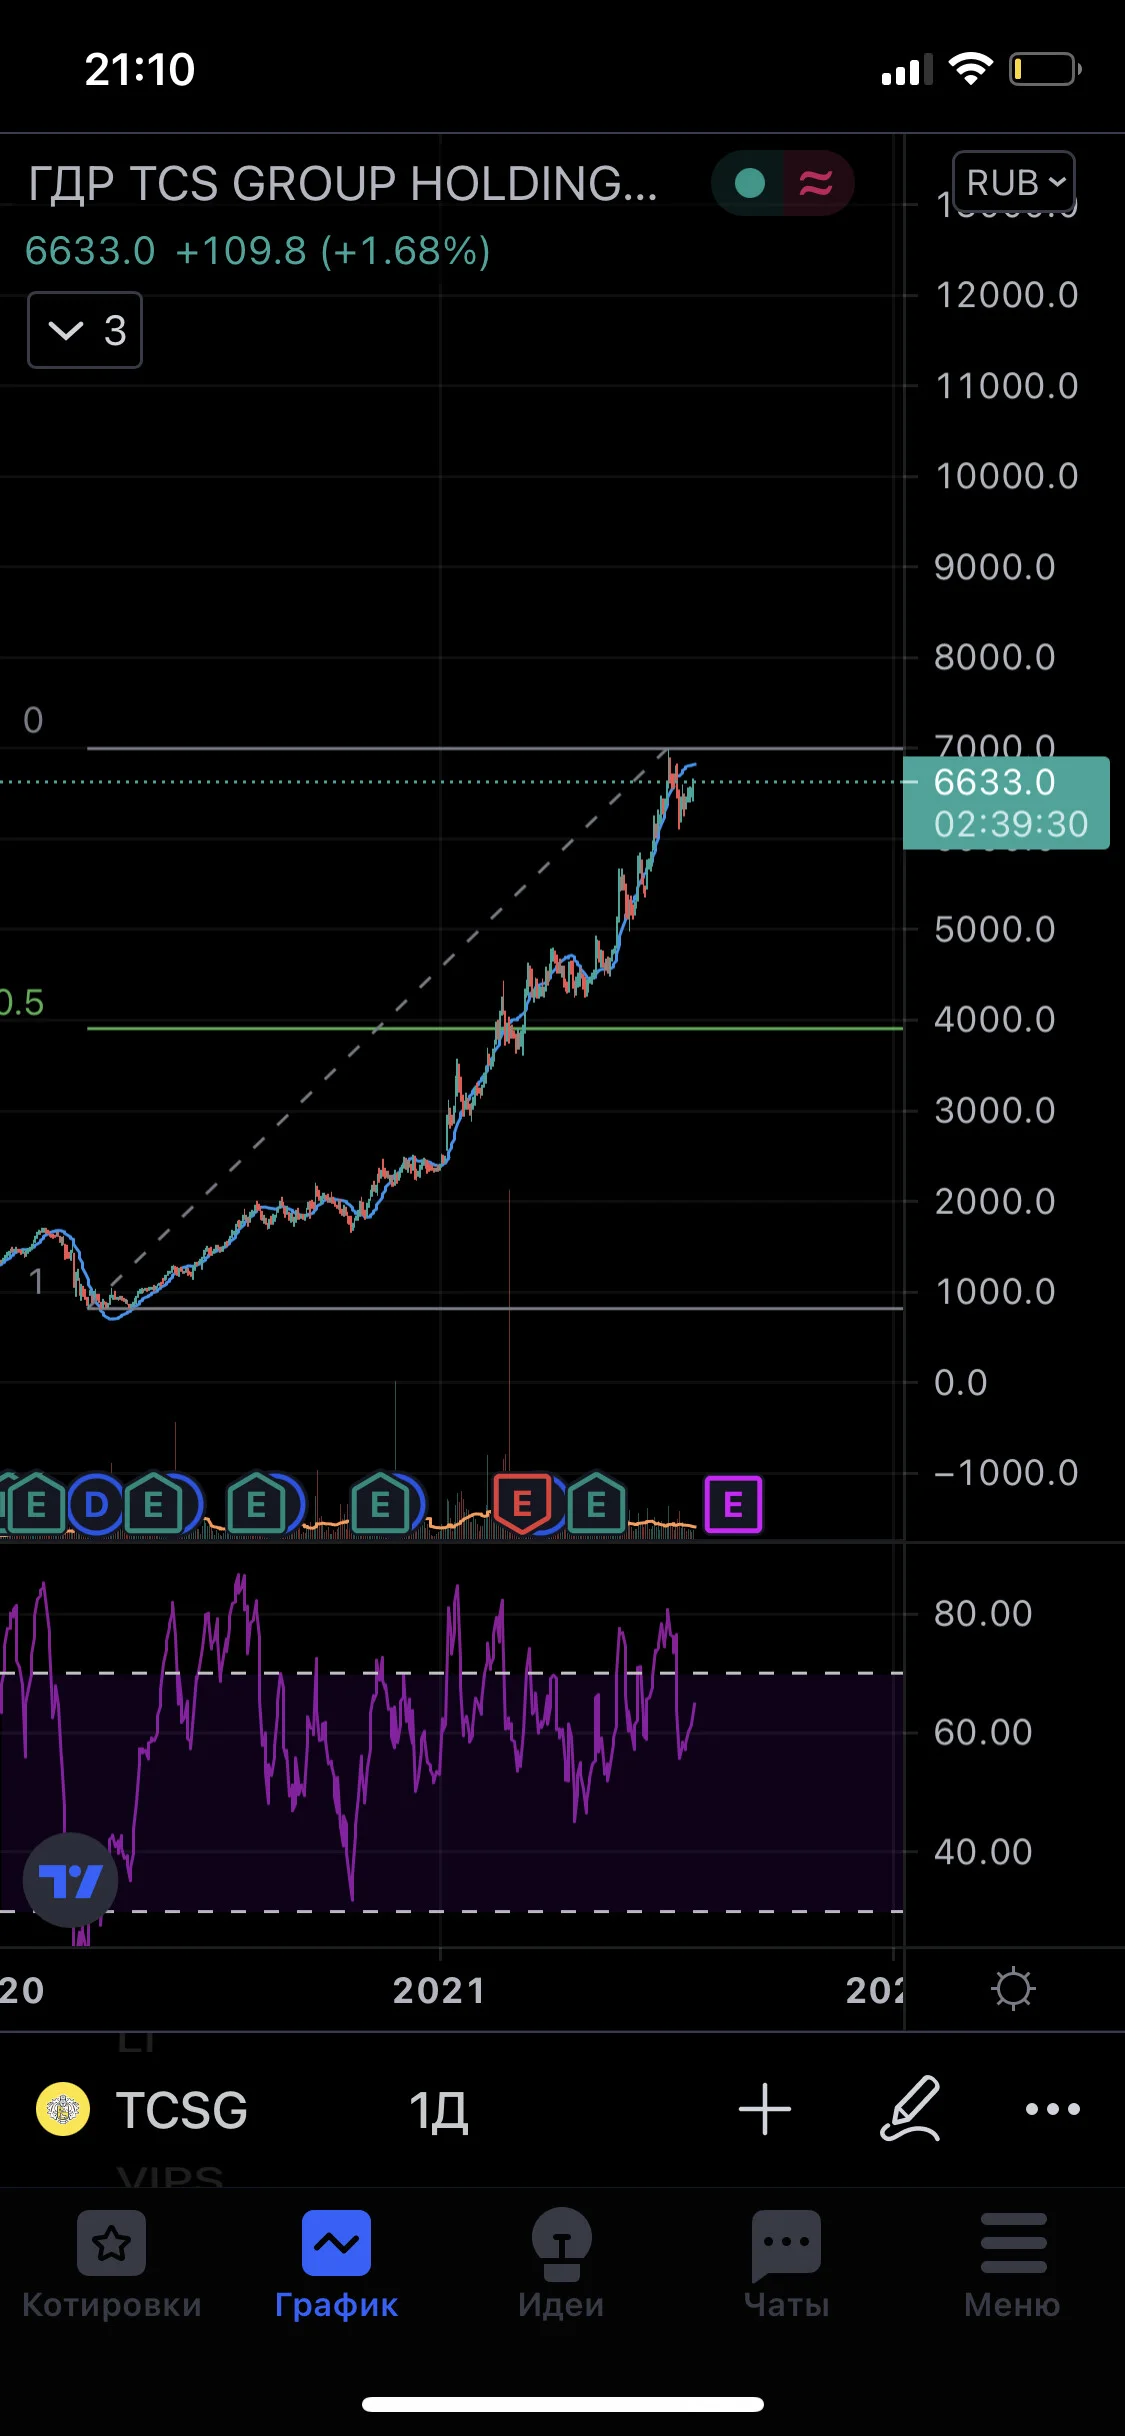Tap the 12000.0 price axis label

(1007, 295)
